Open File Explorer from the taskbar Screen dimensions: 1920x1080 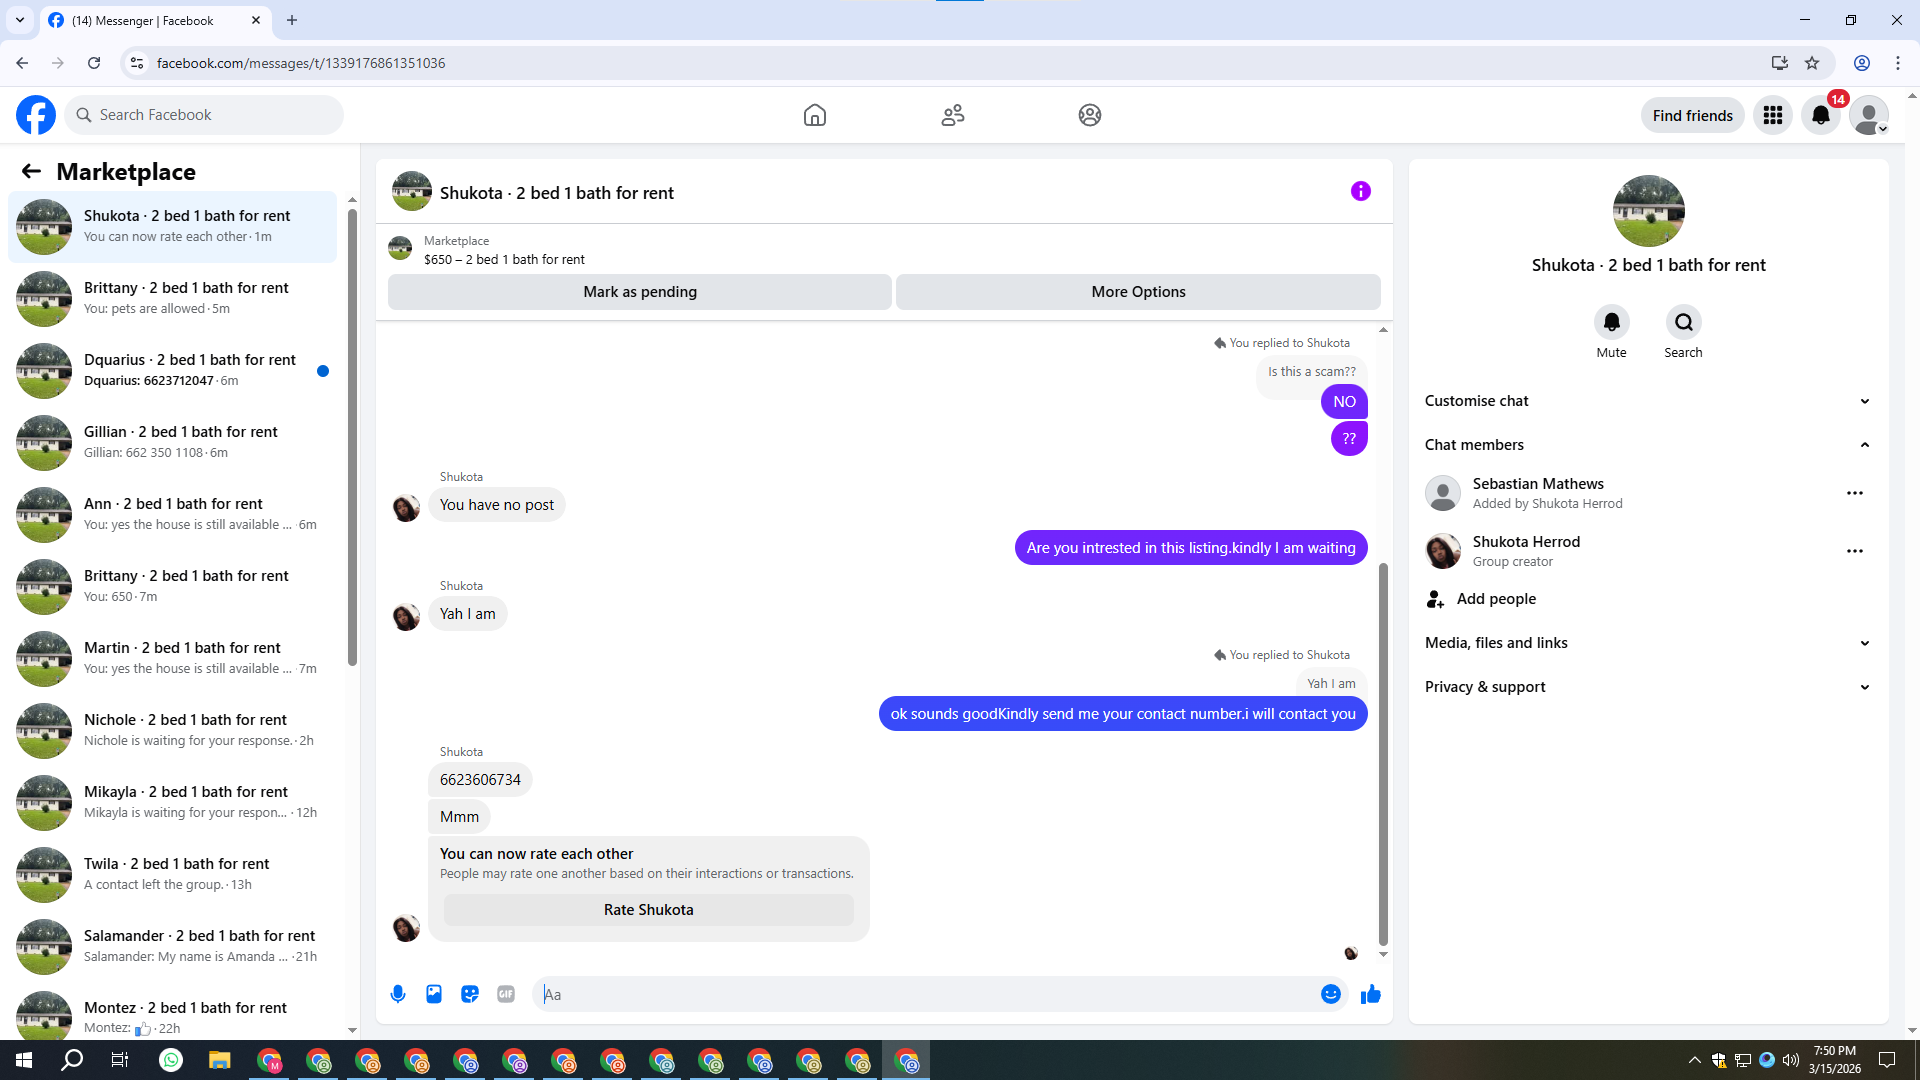pos(220,1060)
